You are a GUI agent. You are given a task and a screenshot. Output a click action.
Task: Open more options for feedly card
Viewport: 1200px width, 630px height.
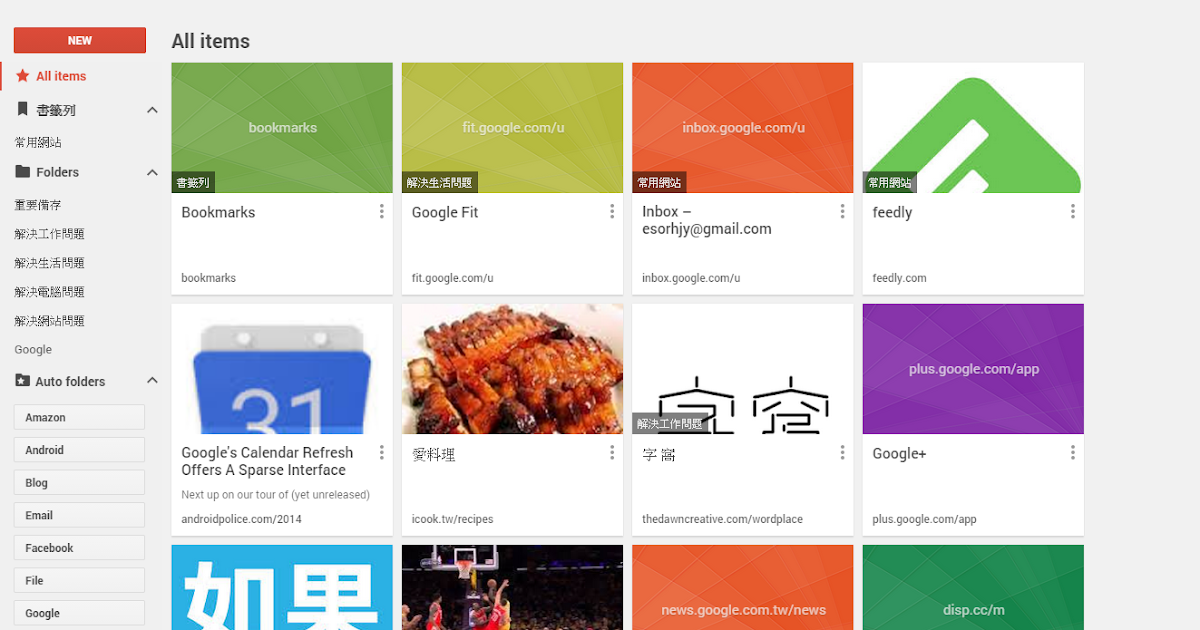(1073, 211)
